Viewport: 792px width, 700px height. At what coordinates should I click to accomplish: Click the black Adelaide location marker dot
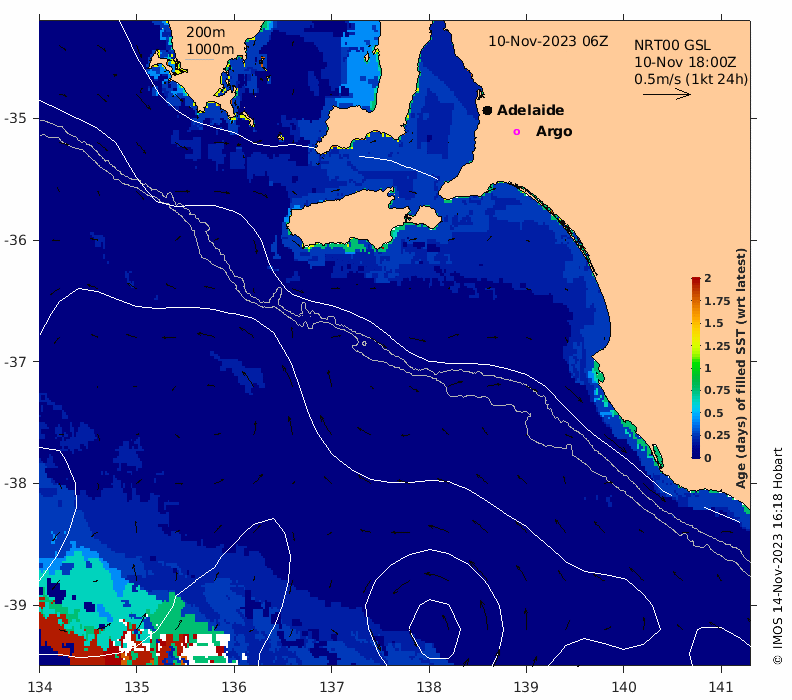487,110
